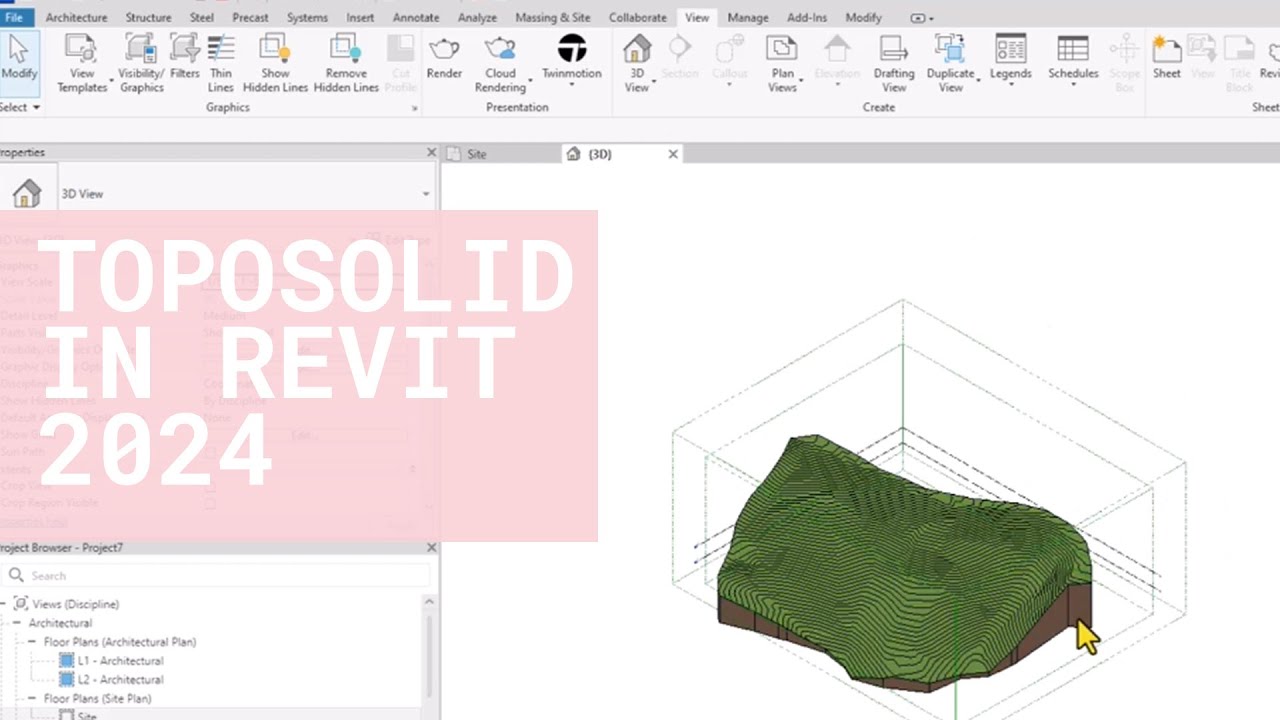The height and width of the screenshot is (720, 1280).
Task: Open the ribbon display options dropdown
Action: [922, 18]
